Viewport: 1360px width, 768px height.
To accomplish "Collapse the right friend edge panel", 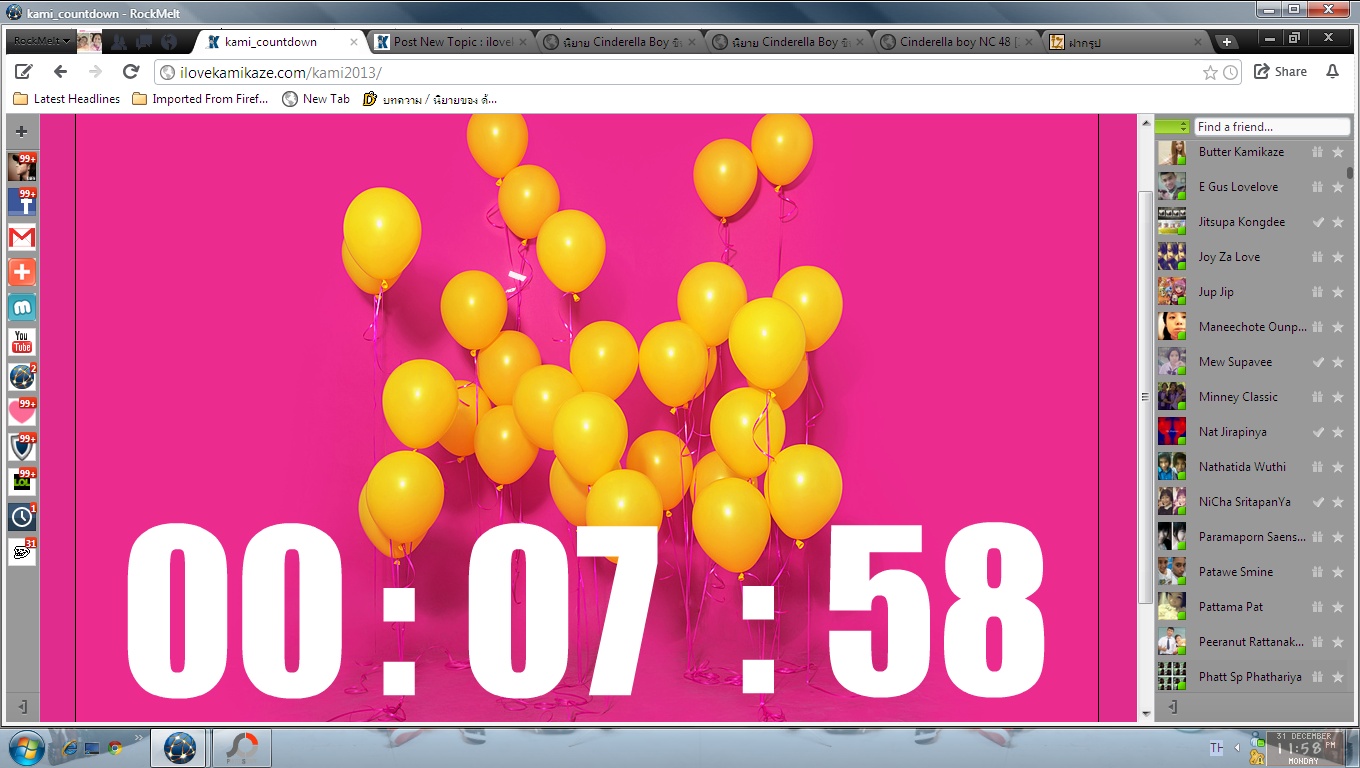I will (1172, 707).
